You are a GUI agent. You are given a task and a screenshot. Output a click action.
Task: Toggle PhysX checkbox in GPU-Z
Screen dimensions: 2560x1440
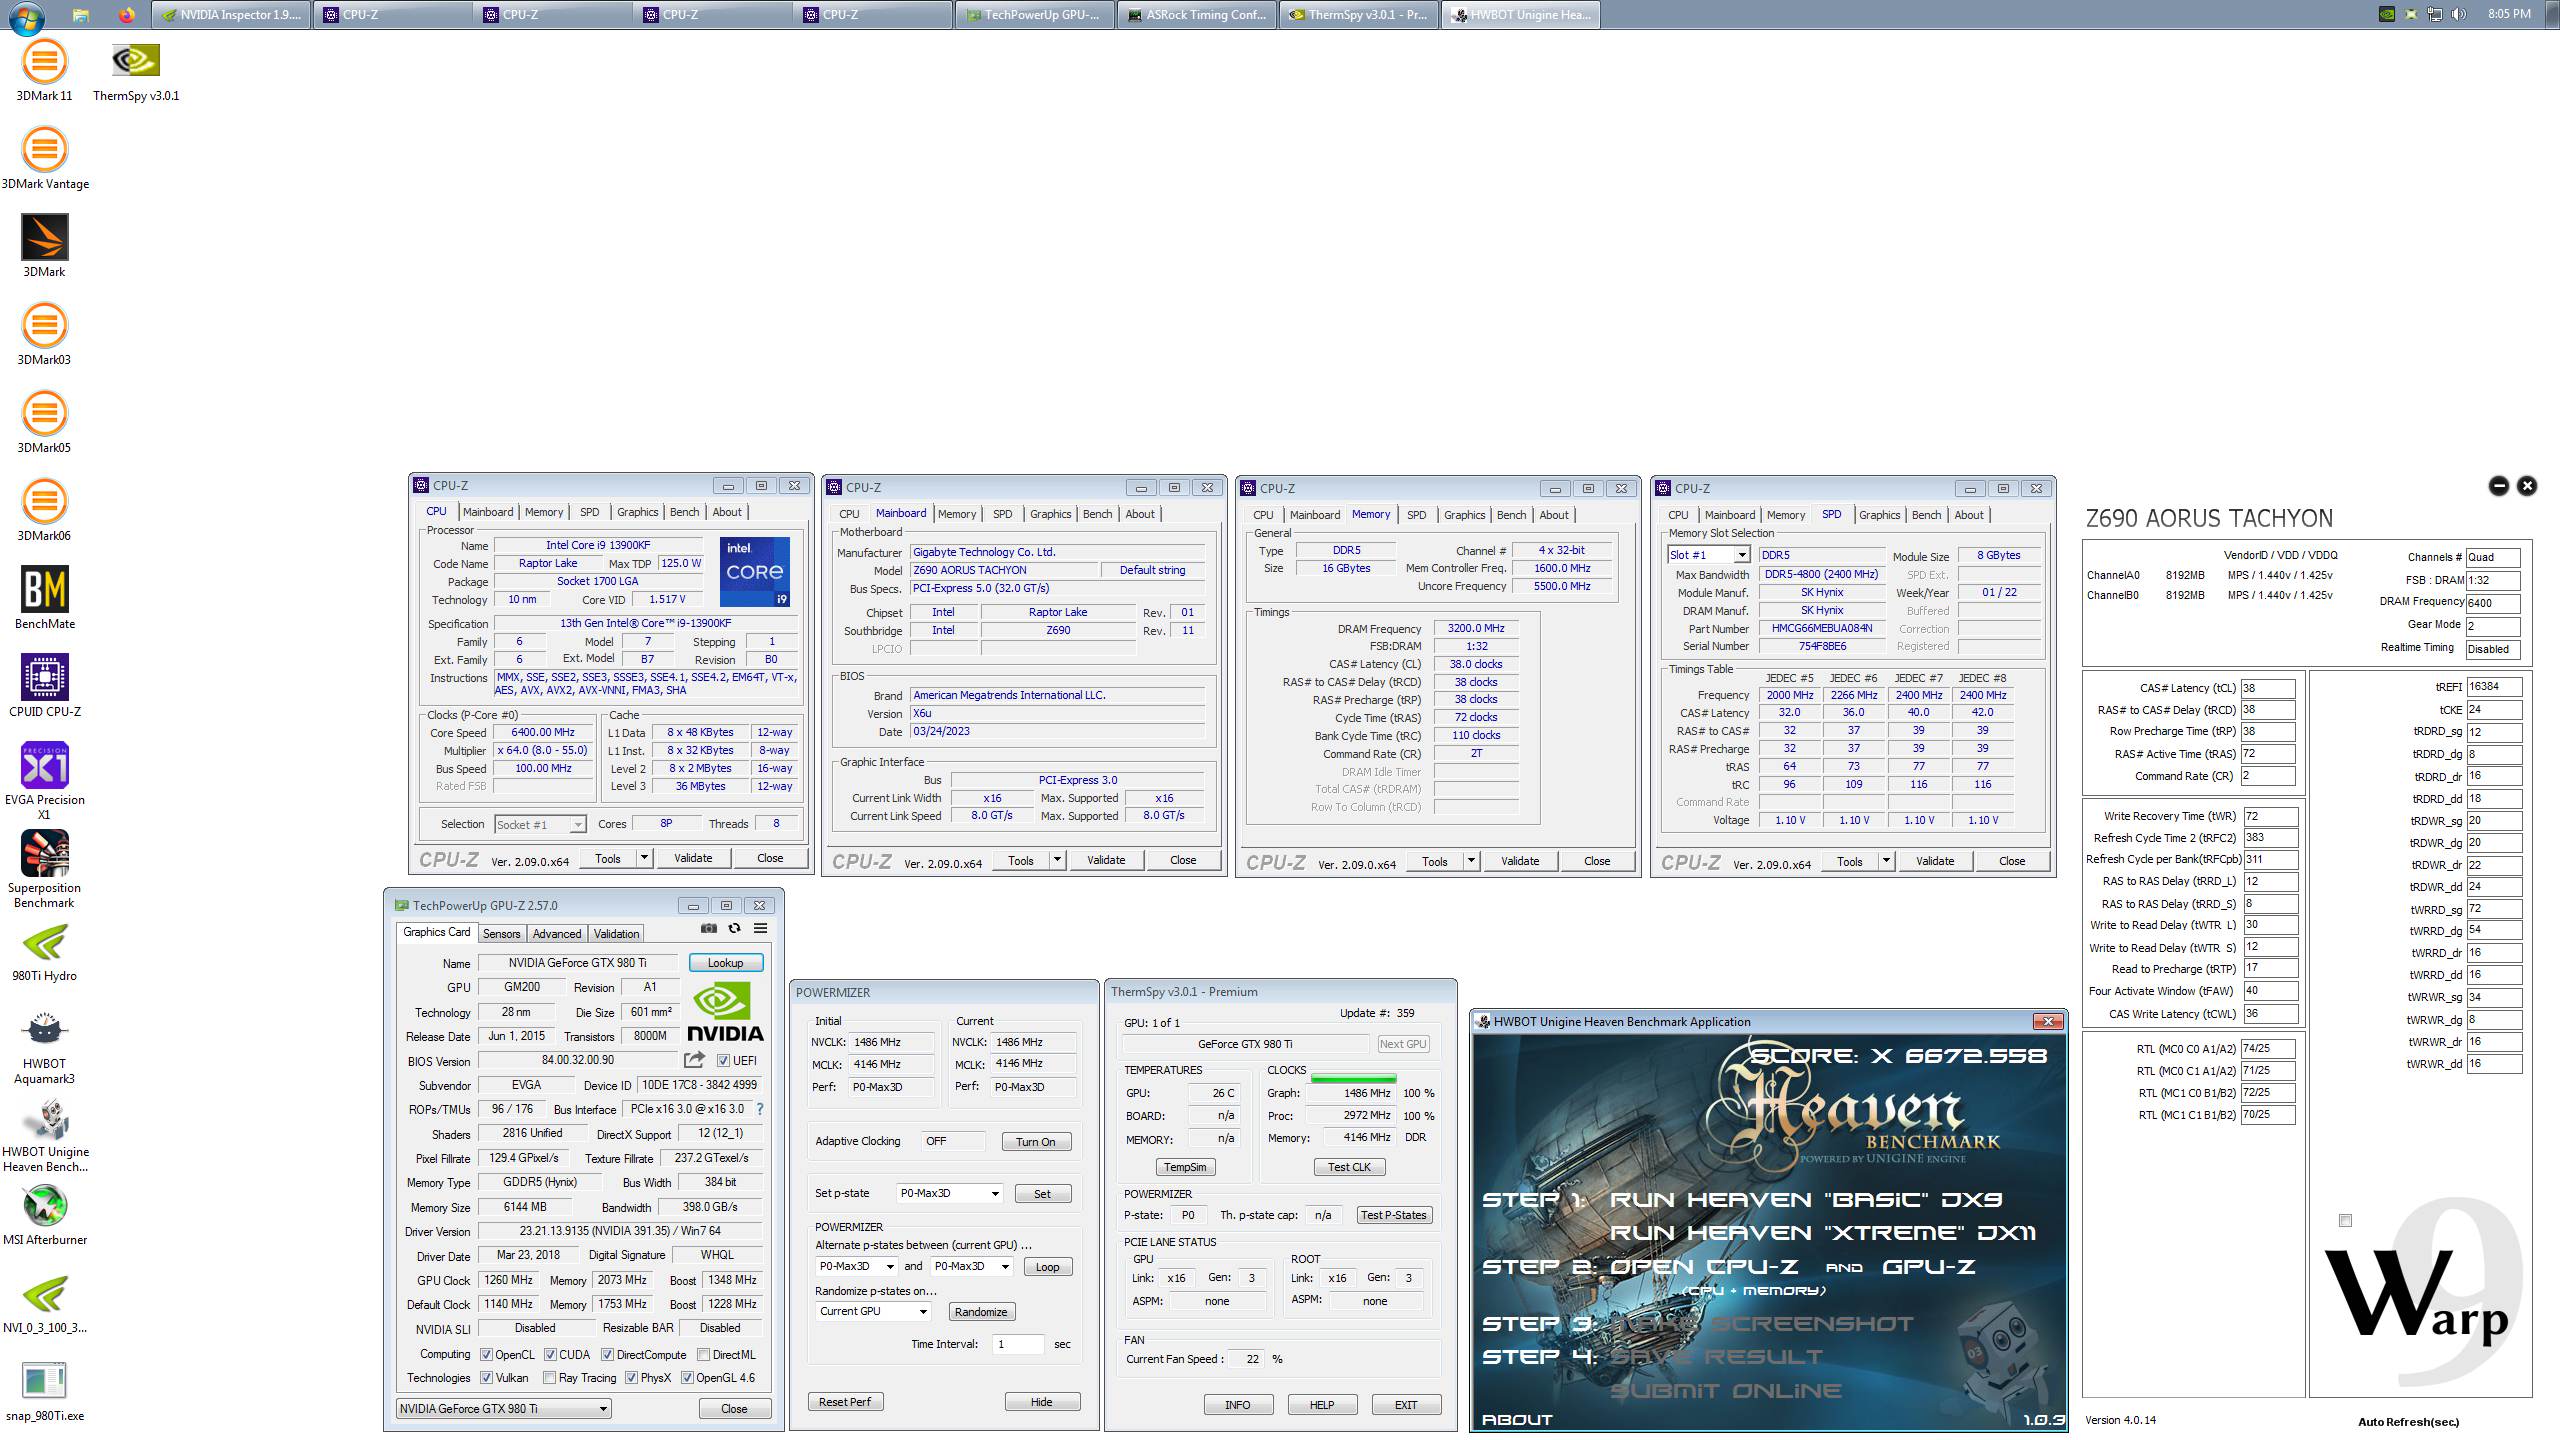pyautogui.click(x=631, y=1378)
